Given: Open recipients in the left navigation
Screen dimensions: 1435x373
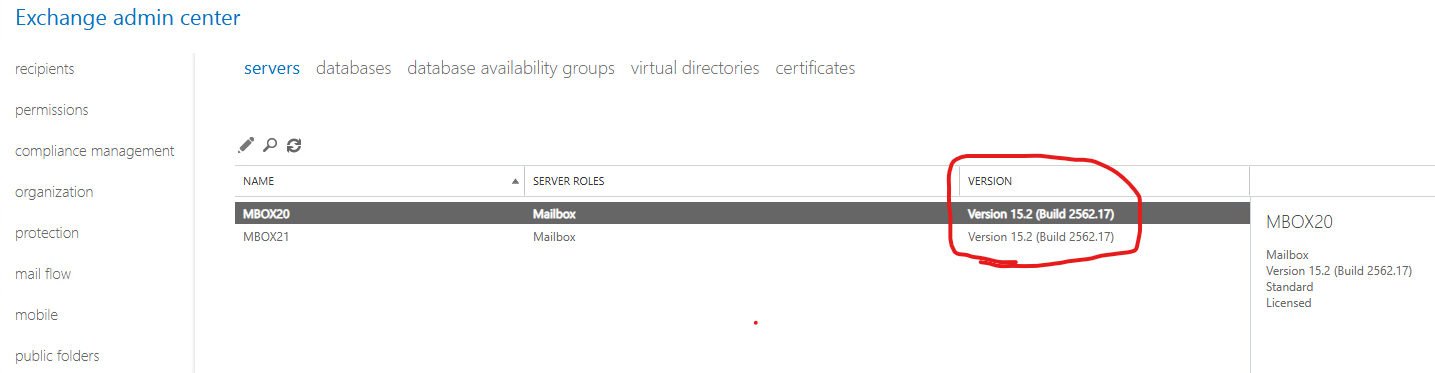Looking at the screenshot, I should [x=45, y=69].
